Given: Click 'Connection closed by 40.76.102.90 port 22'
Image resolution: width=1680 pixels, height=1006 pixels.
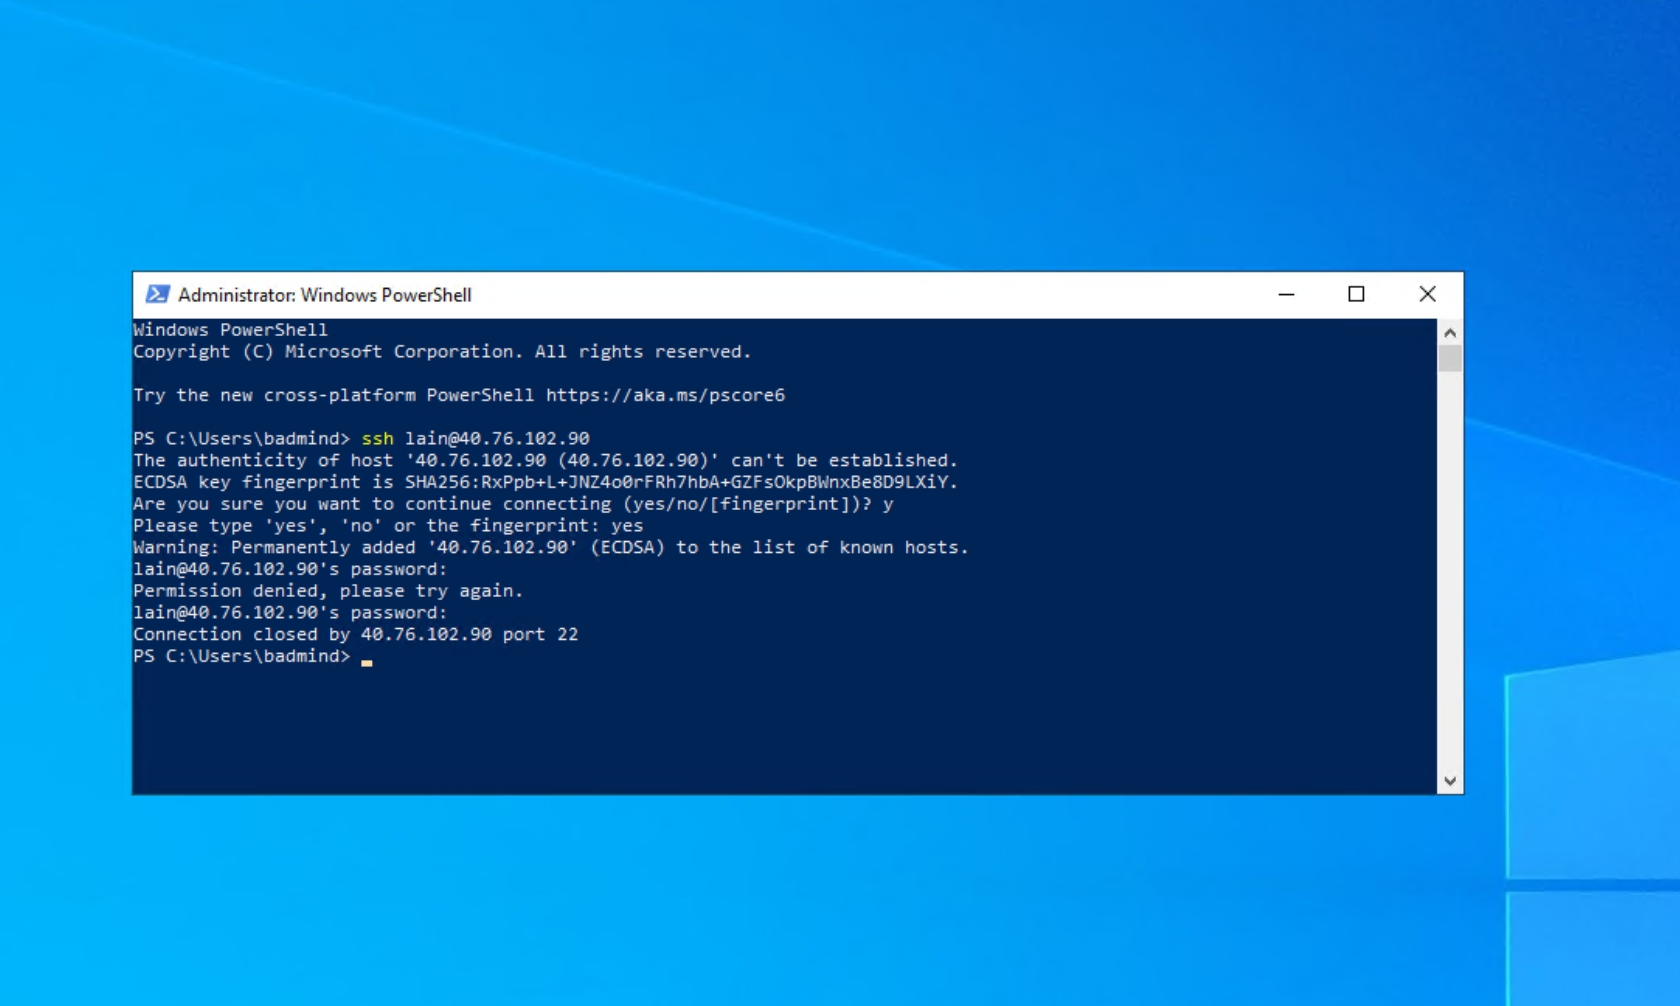Looking at the screenshot, I should [356, 634].
